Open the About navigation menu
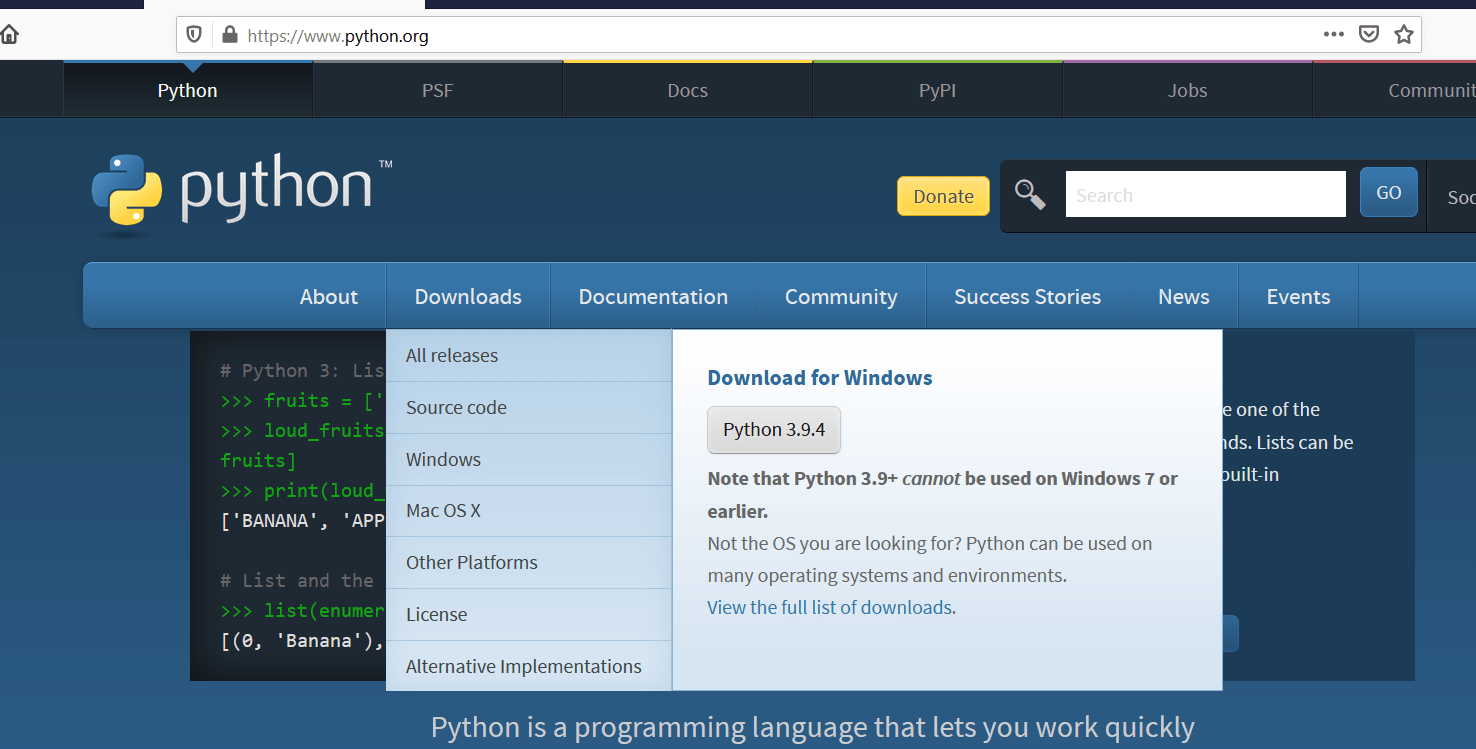The height and width of the screenshot is (749, 1476). click(x=329, y=296)
